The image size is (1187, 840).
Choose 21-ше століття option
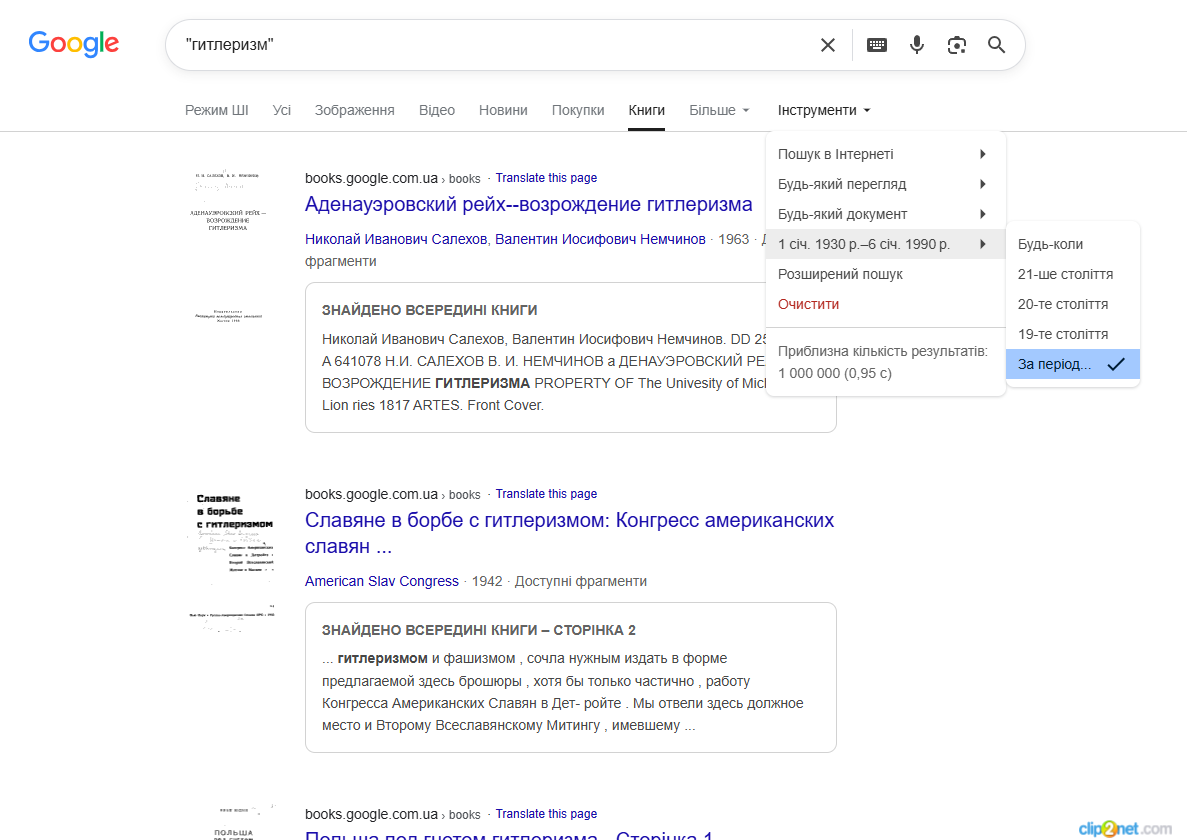coord(1073,274)
